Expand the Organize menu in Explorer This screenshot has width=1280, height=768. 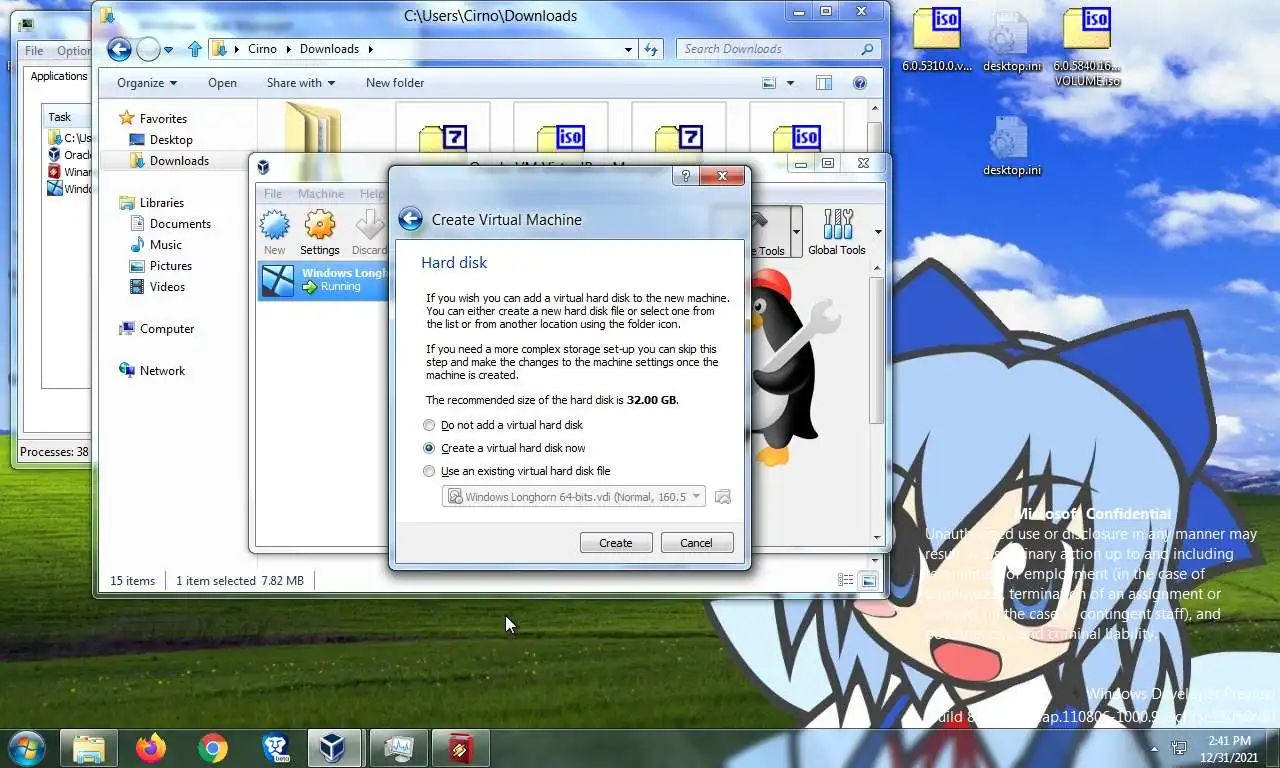point(146,83)
